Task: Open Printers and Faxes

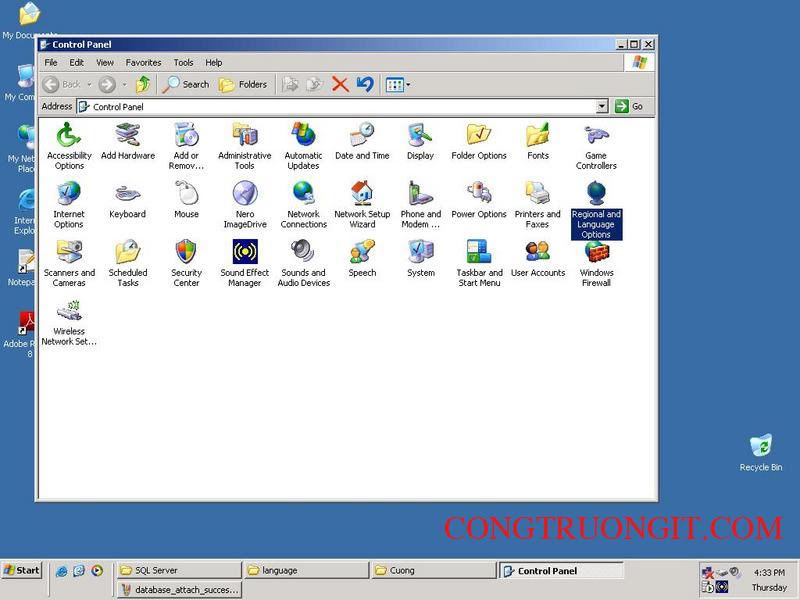Action: [x=538, y=204]
